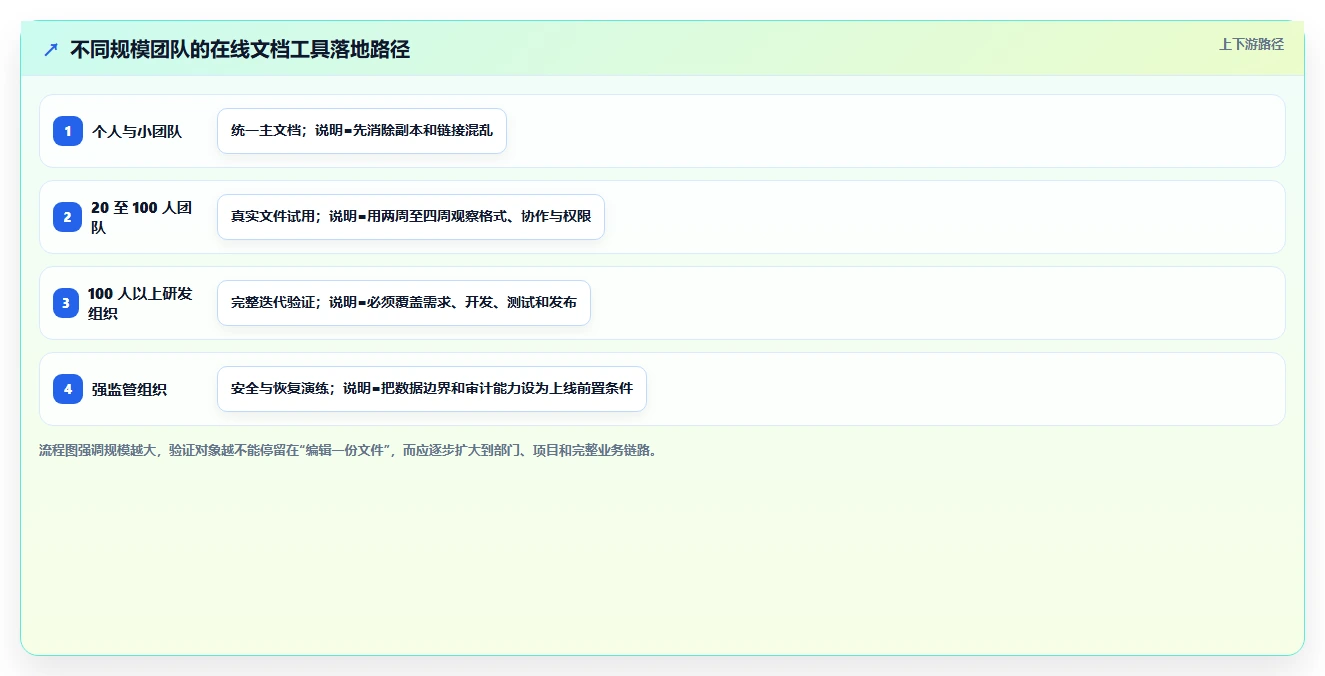Select the 100 人以上研发组织 stage label
Viewport: 1325px width, 676px height.
point(140,303)
